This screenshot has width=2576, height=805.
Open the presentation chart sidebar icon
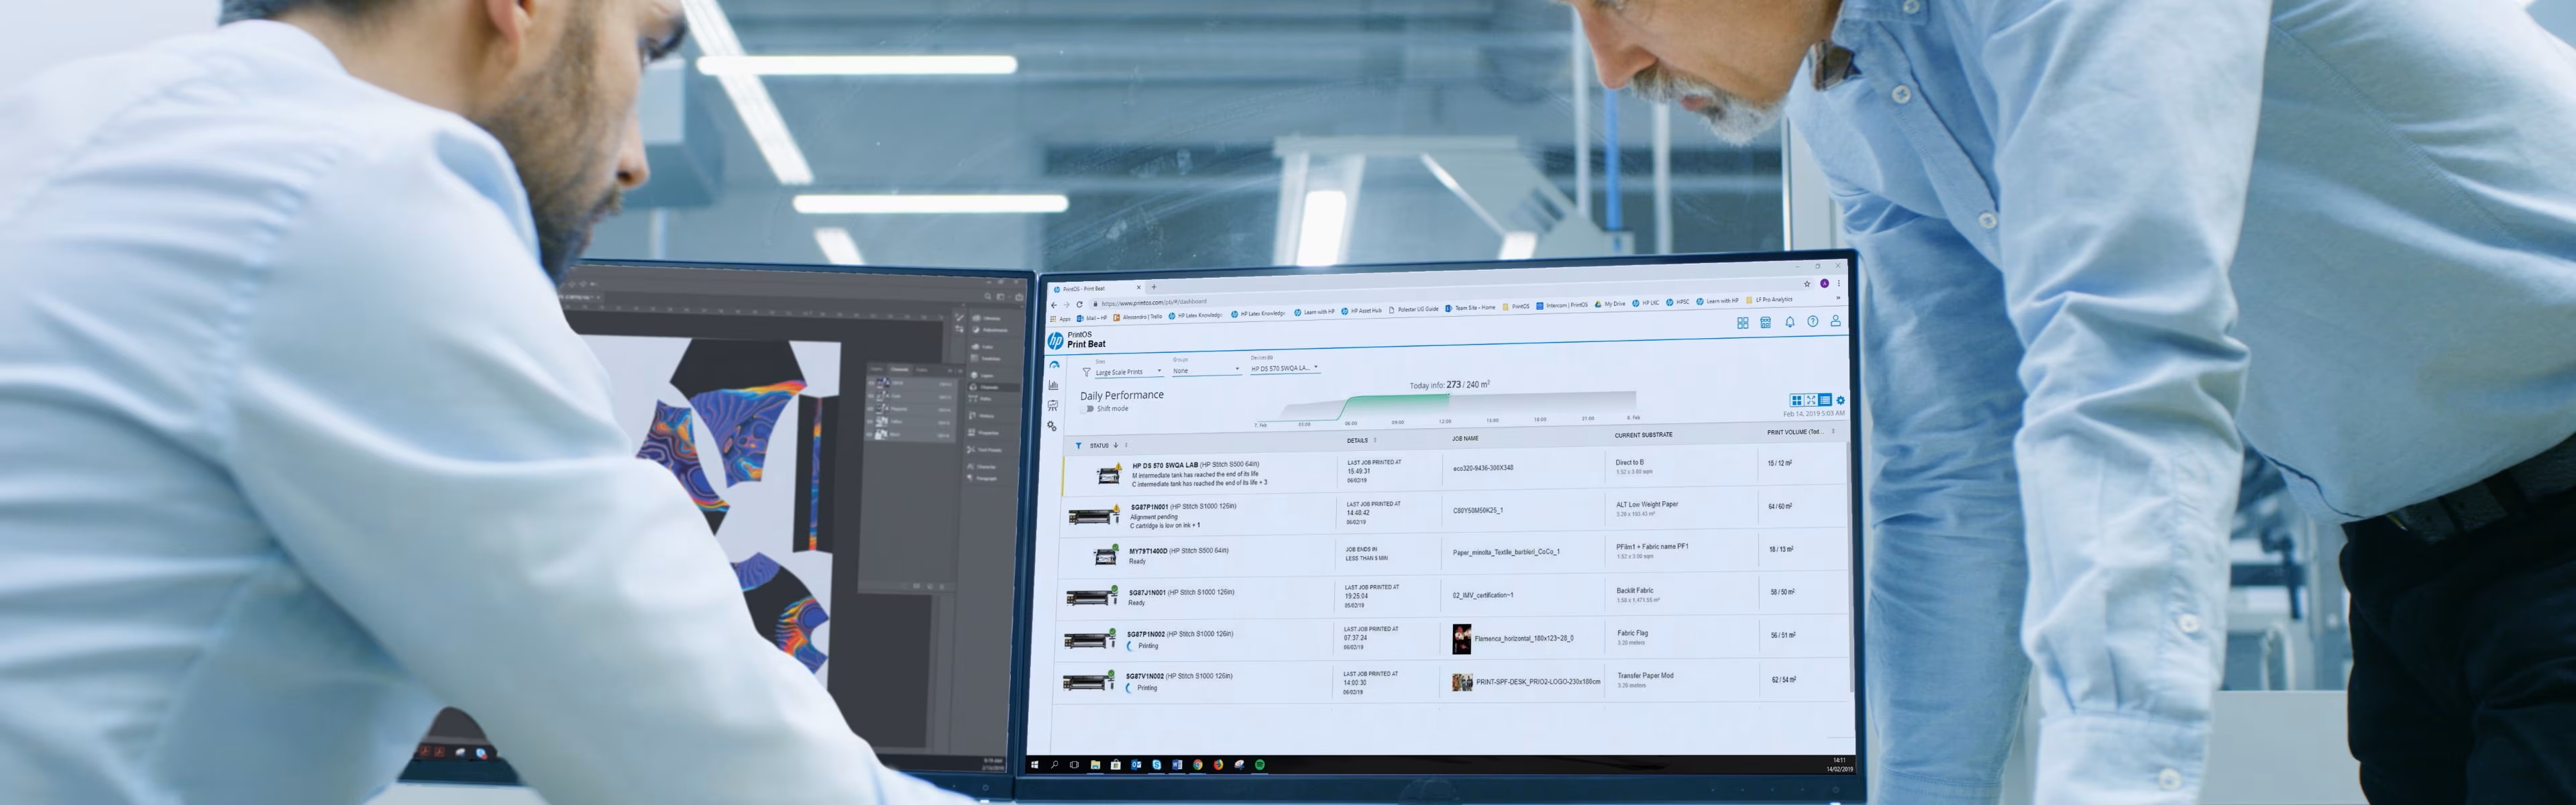(x=1053, y=405)
